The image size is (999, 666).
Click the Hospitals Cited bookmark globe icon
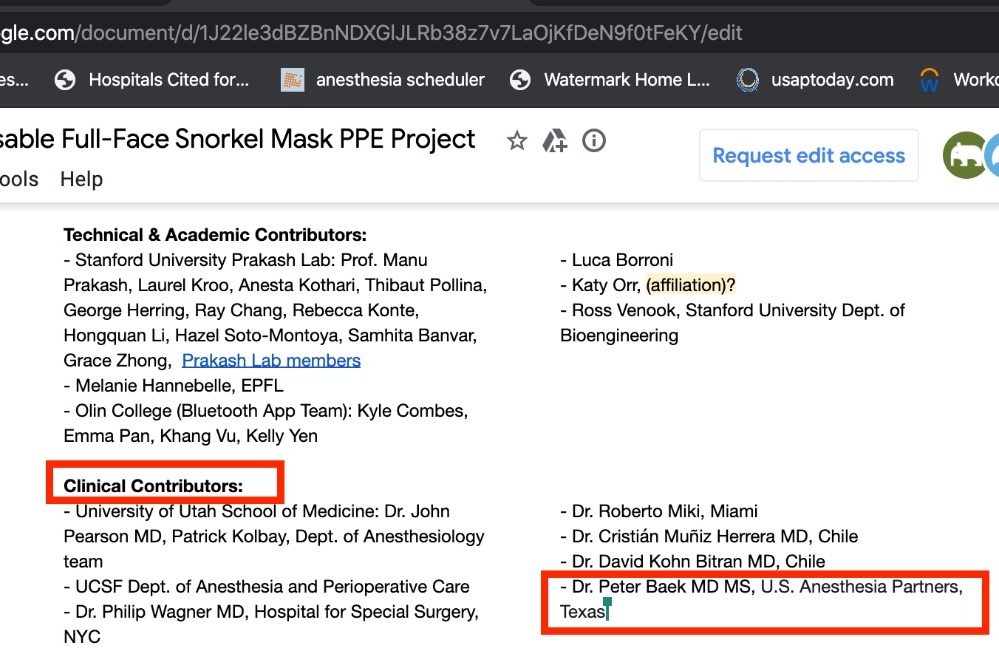pyautogui.click(x=65, y=80)
